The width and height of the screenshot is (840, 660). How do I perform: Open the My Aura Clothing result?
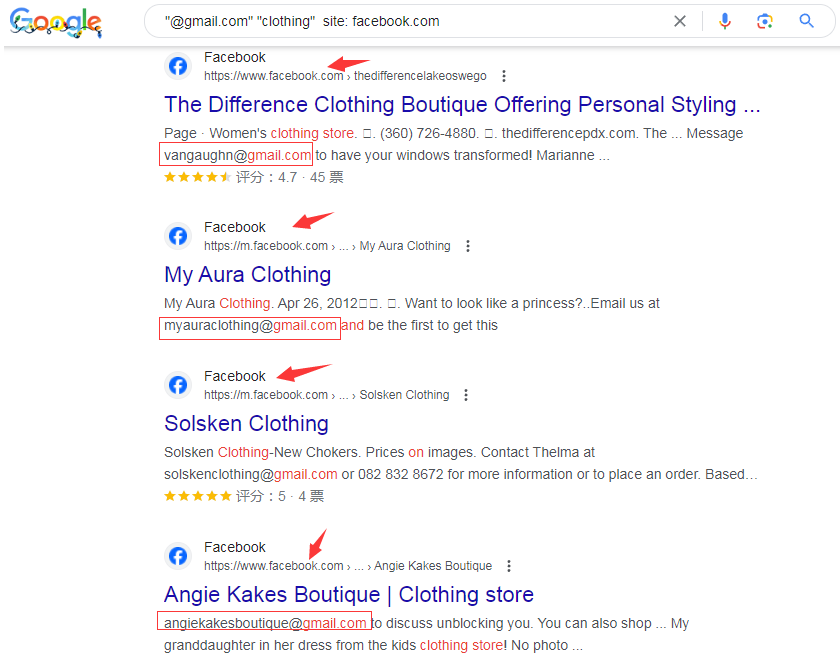pyautogui.click(x=247, y=275)
